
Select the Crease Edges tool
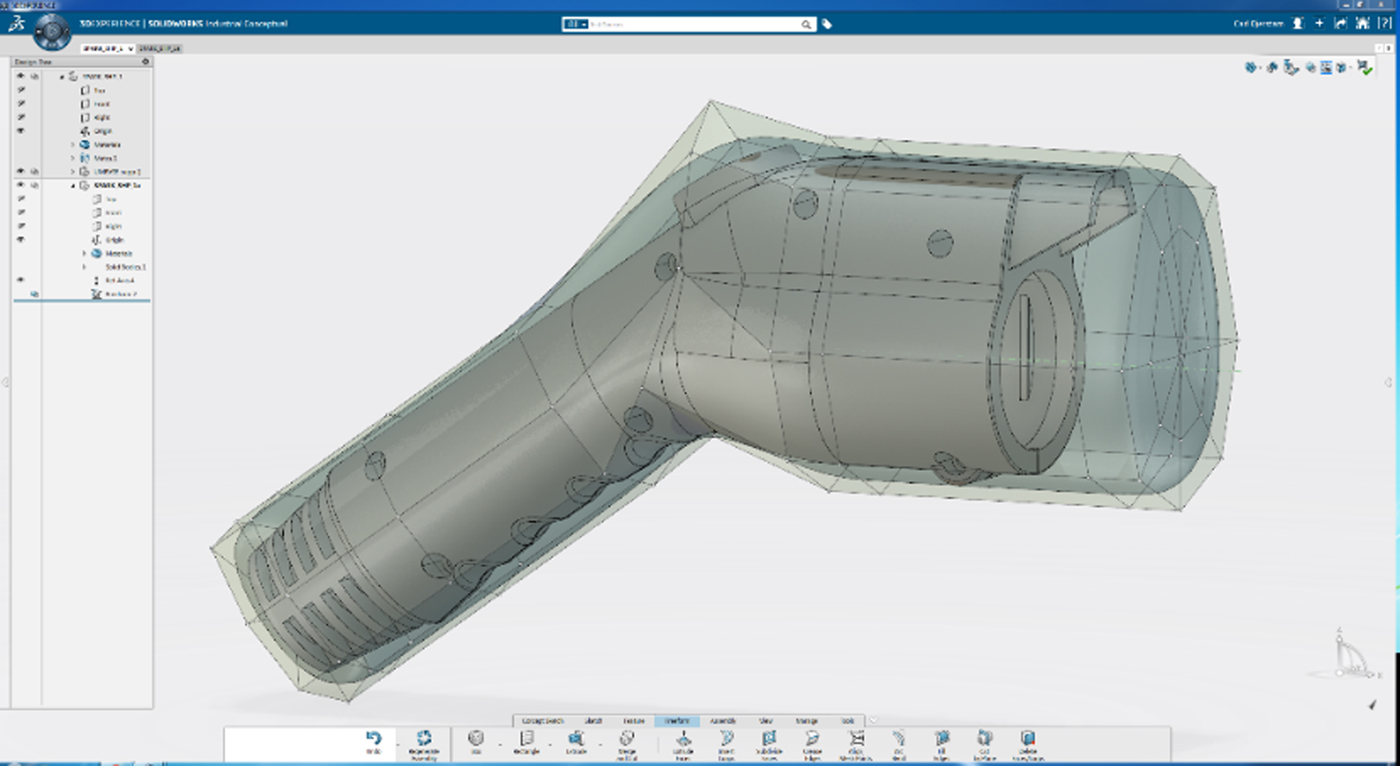coord(812,739)
